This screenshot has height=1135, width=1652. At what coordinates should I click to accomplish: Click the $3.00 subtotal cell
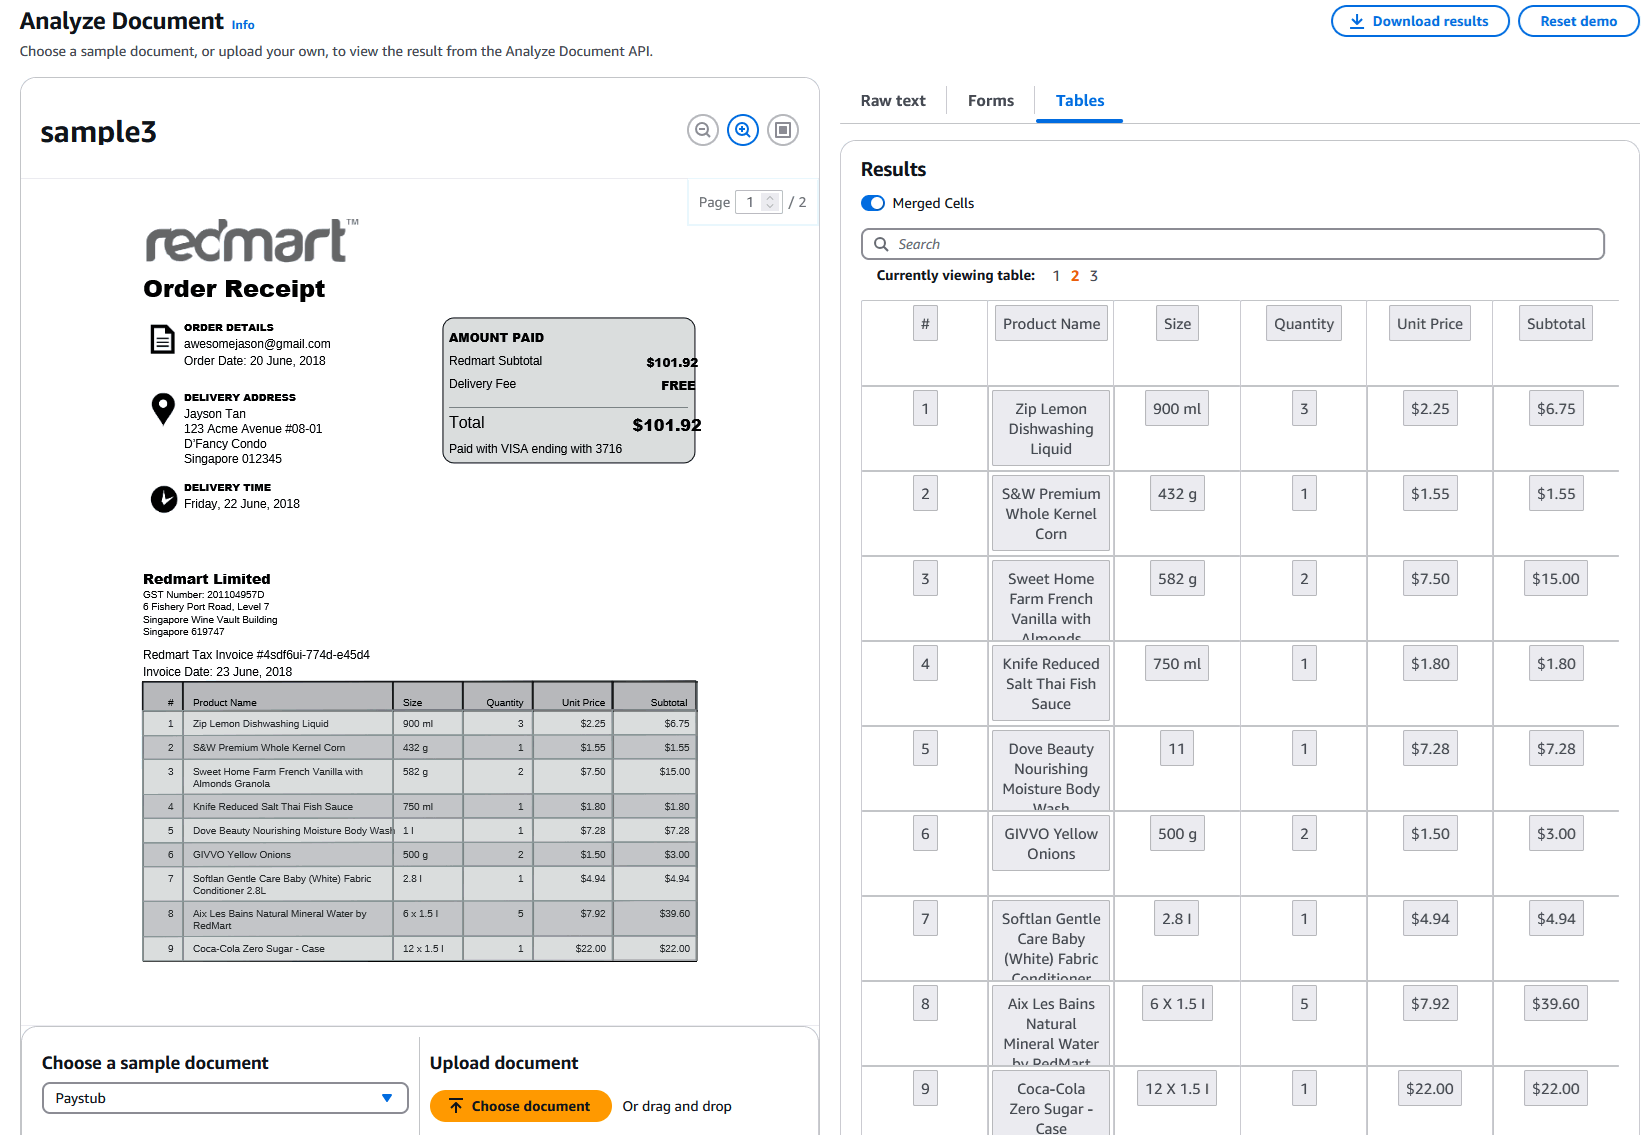click(x=1556, y=833)
